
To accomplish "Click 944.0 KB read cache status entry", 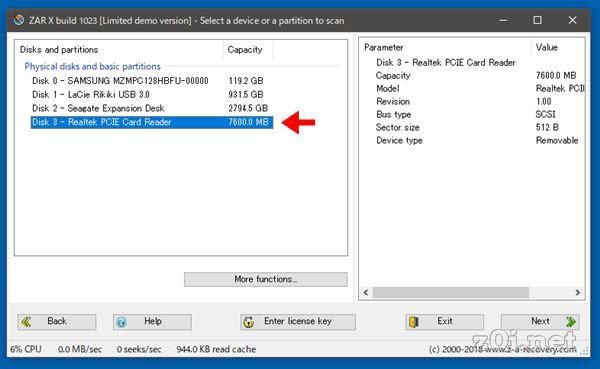I will (216, 349).
